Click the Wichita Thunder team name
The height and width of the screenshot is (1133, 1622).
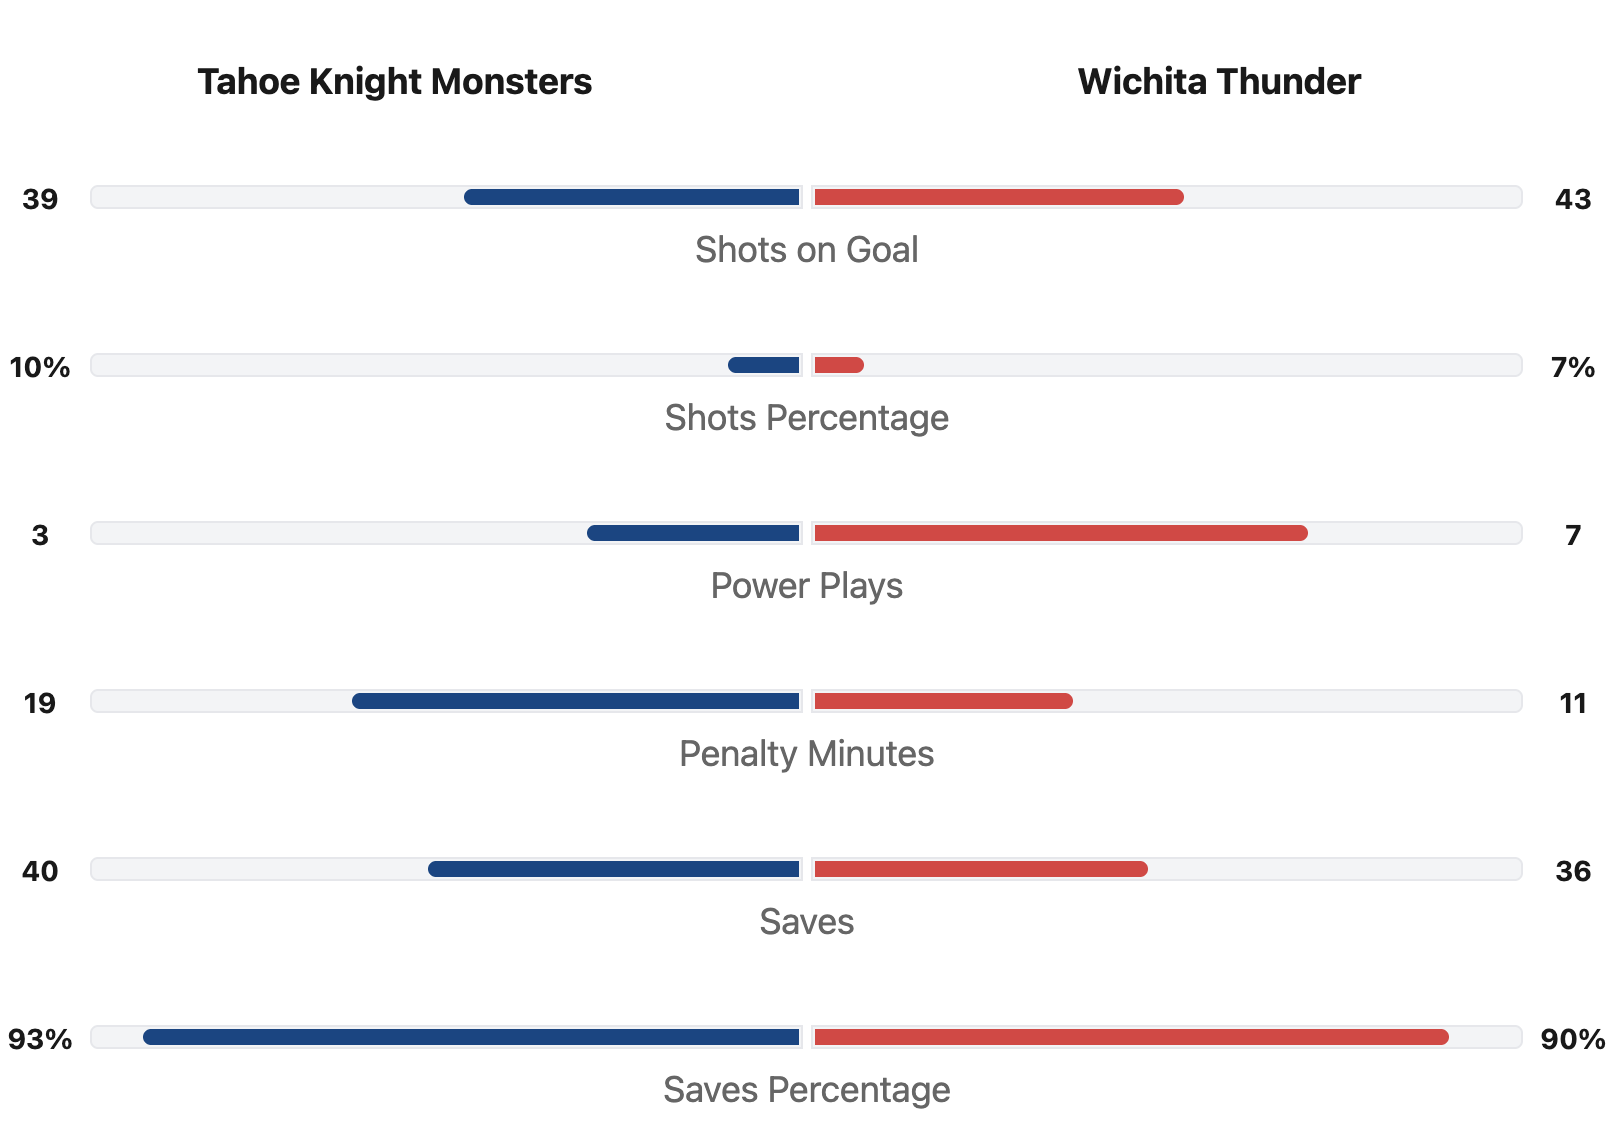click(x=1219, y=82)
